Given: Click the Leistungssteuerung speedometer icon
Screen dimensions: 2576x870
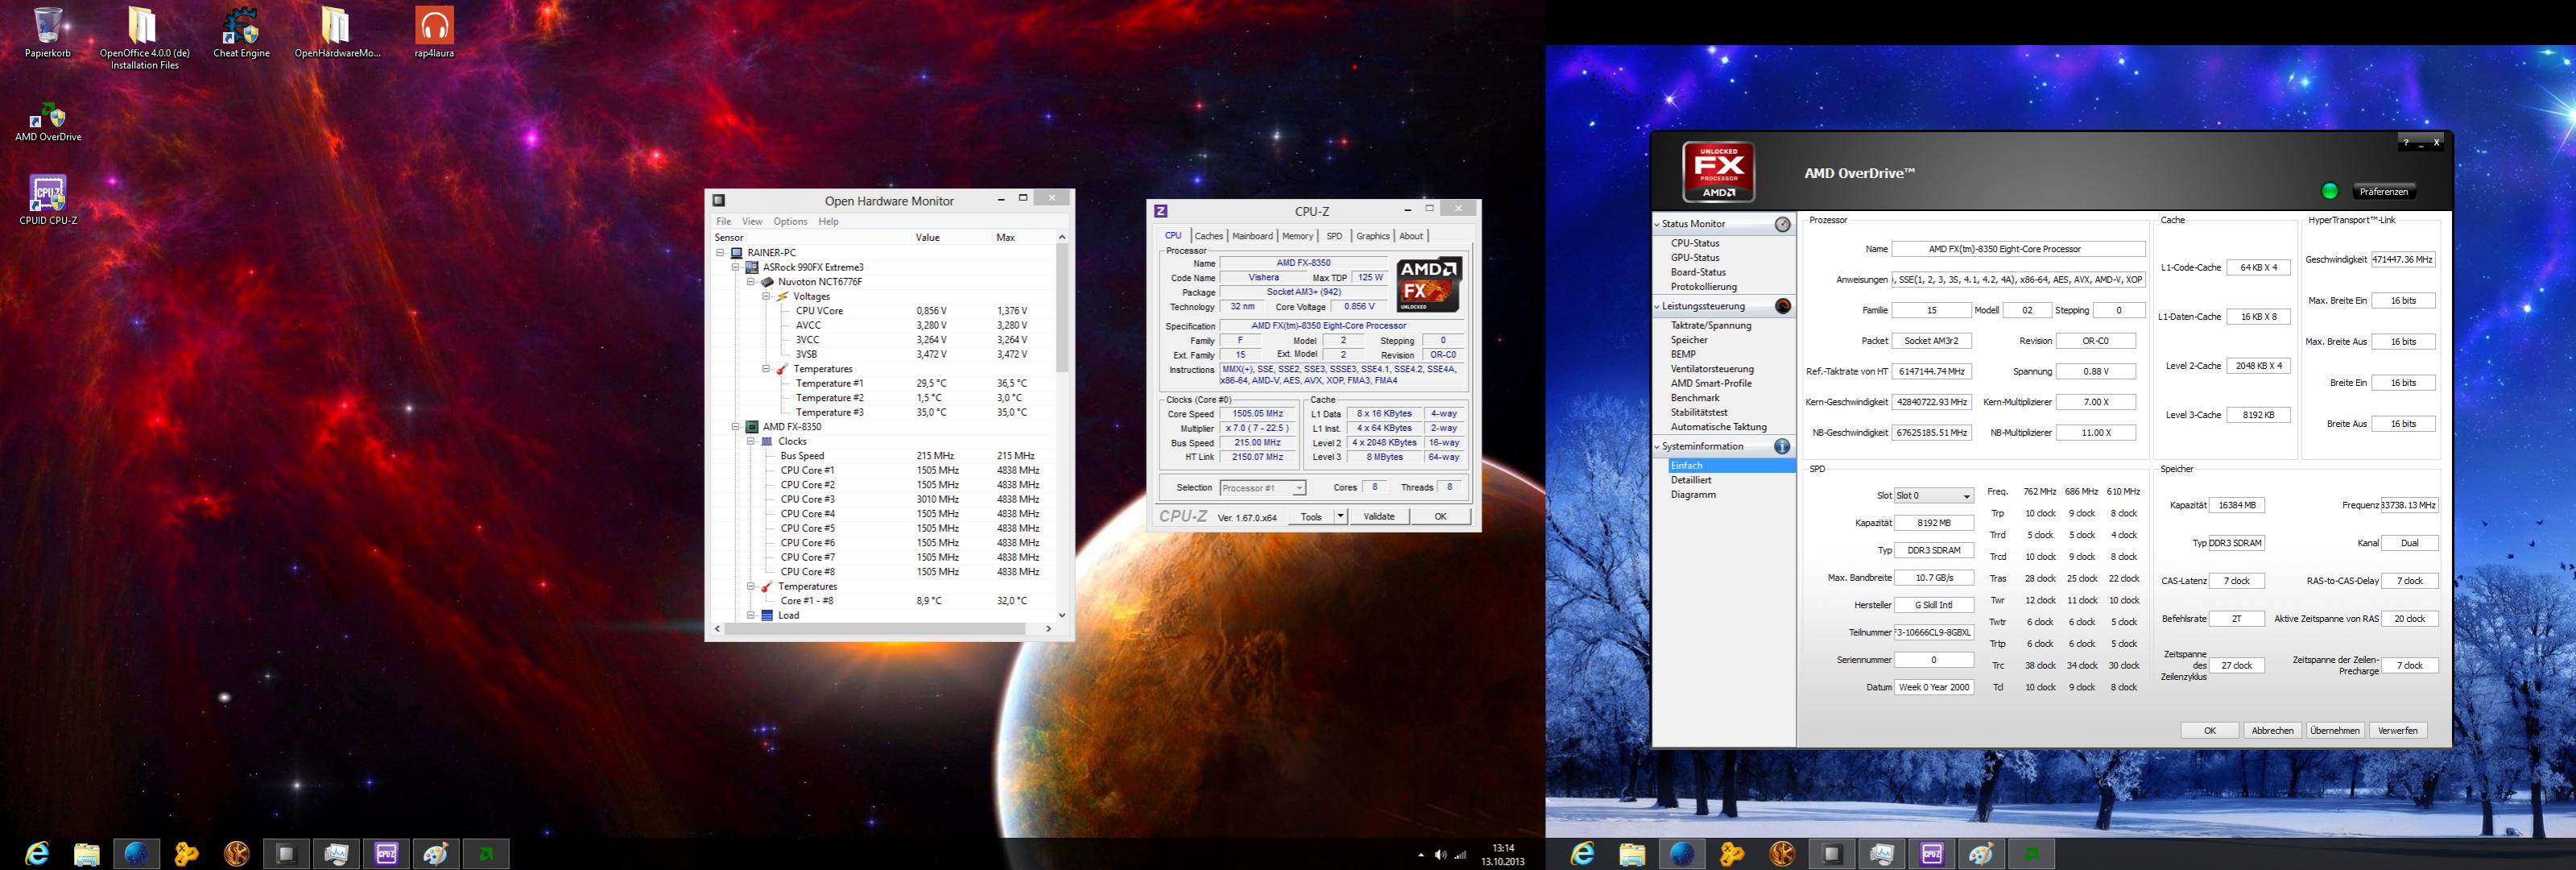Looking at the screenshot, I should click(x=1783, y=306).
